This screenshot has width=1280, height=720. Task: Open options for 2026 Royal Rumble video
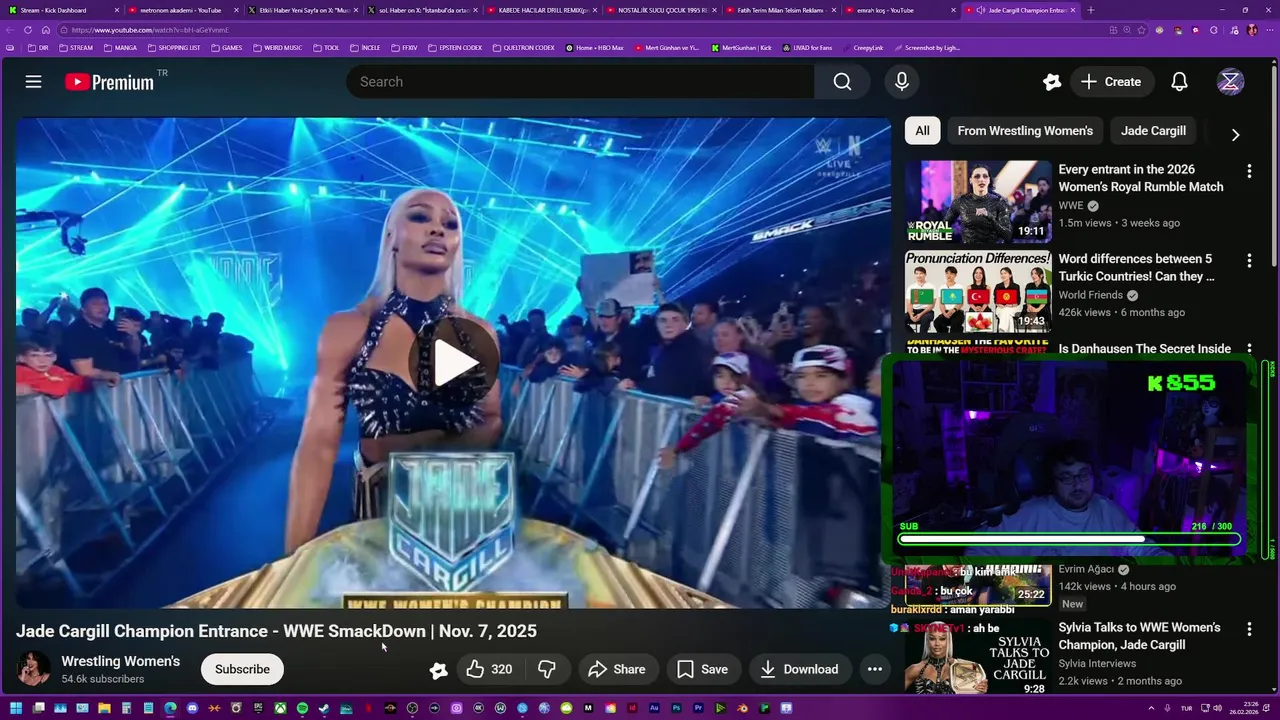[1248, 171]
